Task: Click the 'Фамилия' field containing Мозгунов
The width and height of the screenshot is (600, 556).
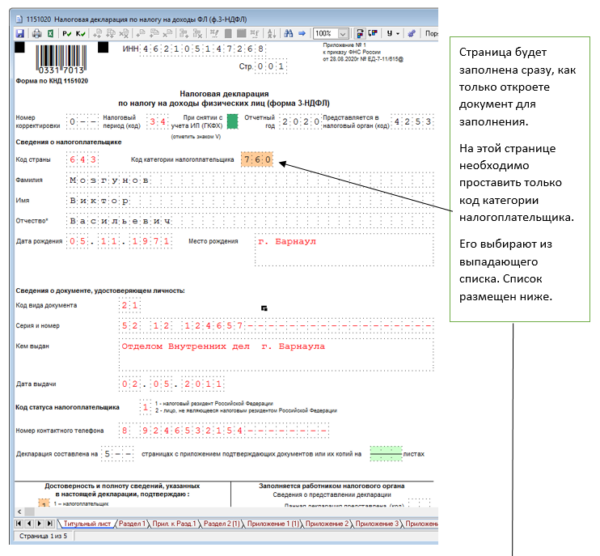Action: click(x=110, y=180)
